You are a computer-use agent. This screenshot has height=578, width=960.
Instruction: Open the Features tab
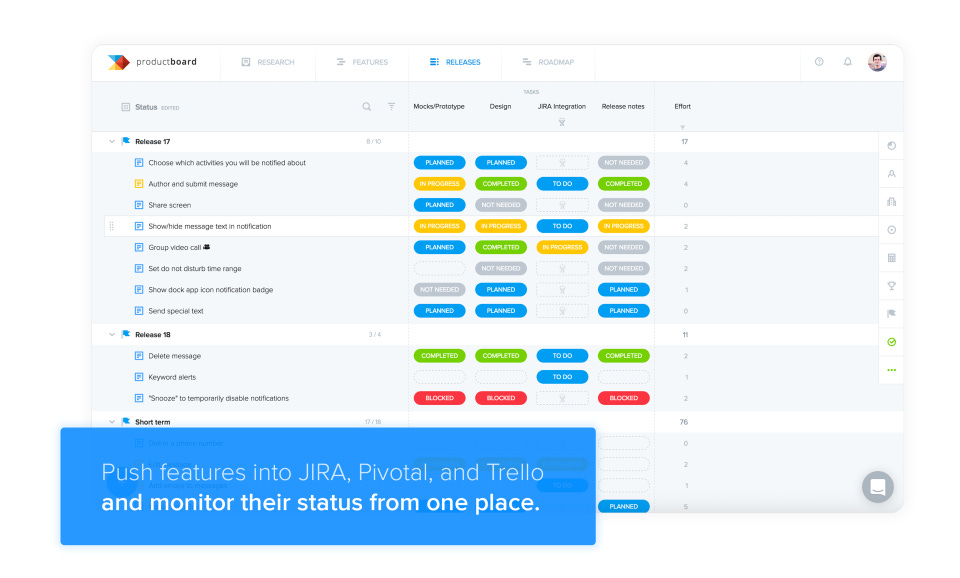click(362, 62)
